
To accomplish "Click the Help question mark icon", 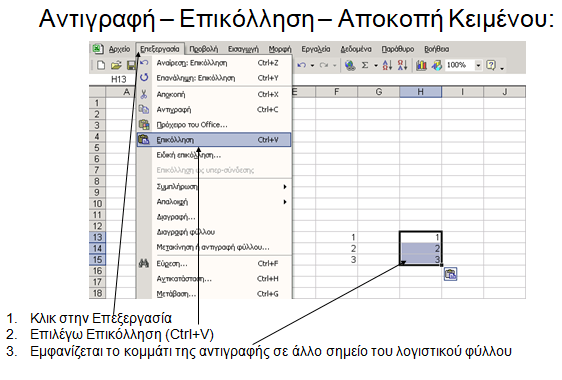I will pyautogui.click(x=491, y=65).
